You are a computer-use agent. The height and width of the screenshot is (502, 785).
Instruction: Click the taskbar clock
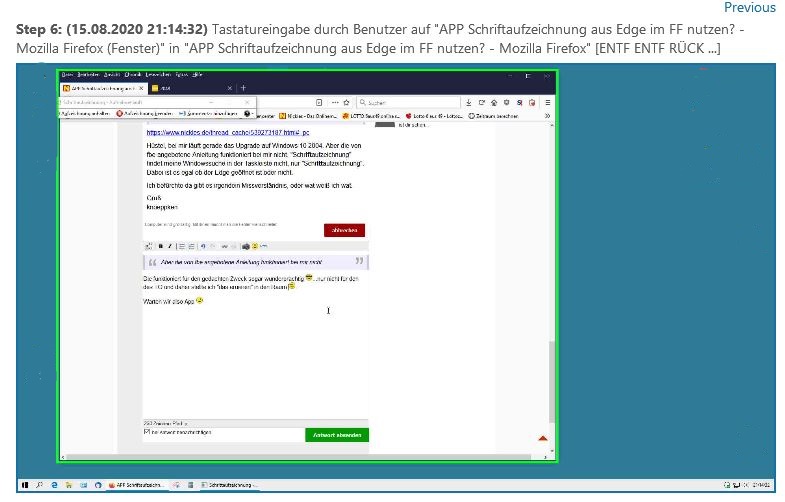tap(761, 485)
